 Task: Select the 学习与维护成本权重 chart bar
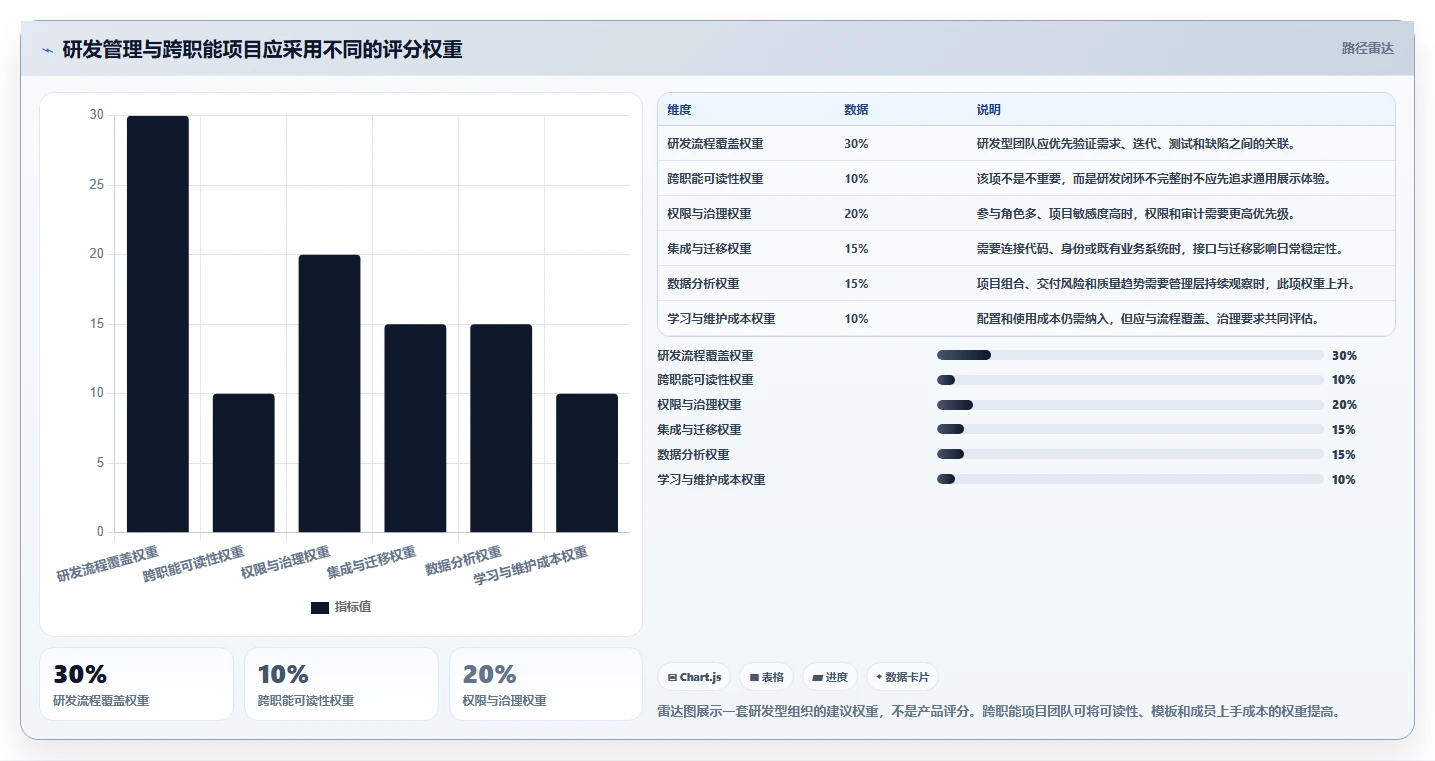(x=588, y=463)
